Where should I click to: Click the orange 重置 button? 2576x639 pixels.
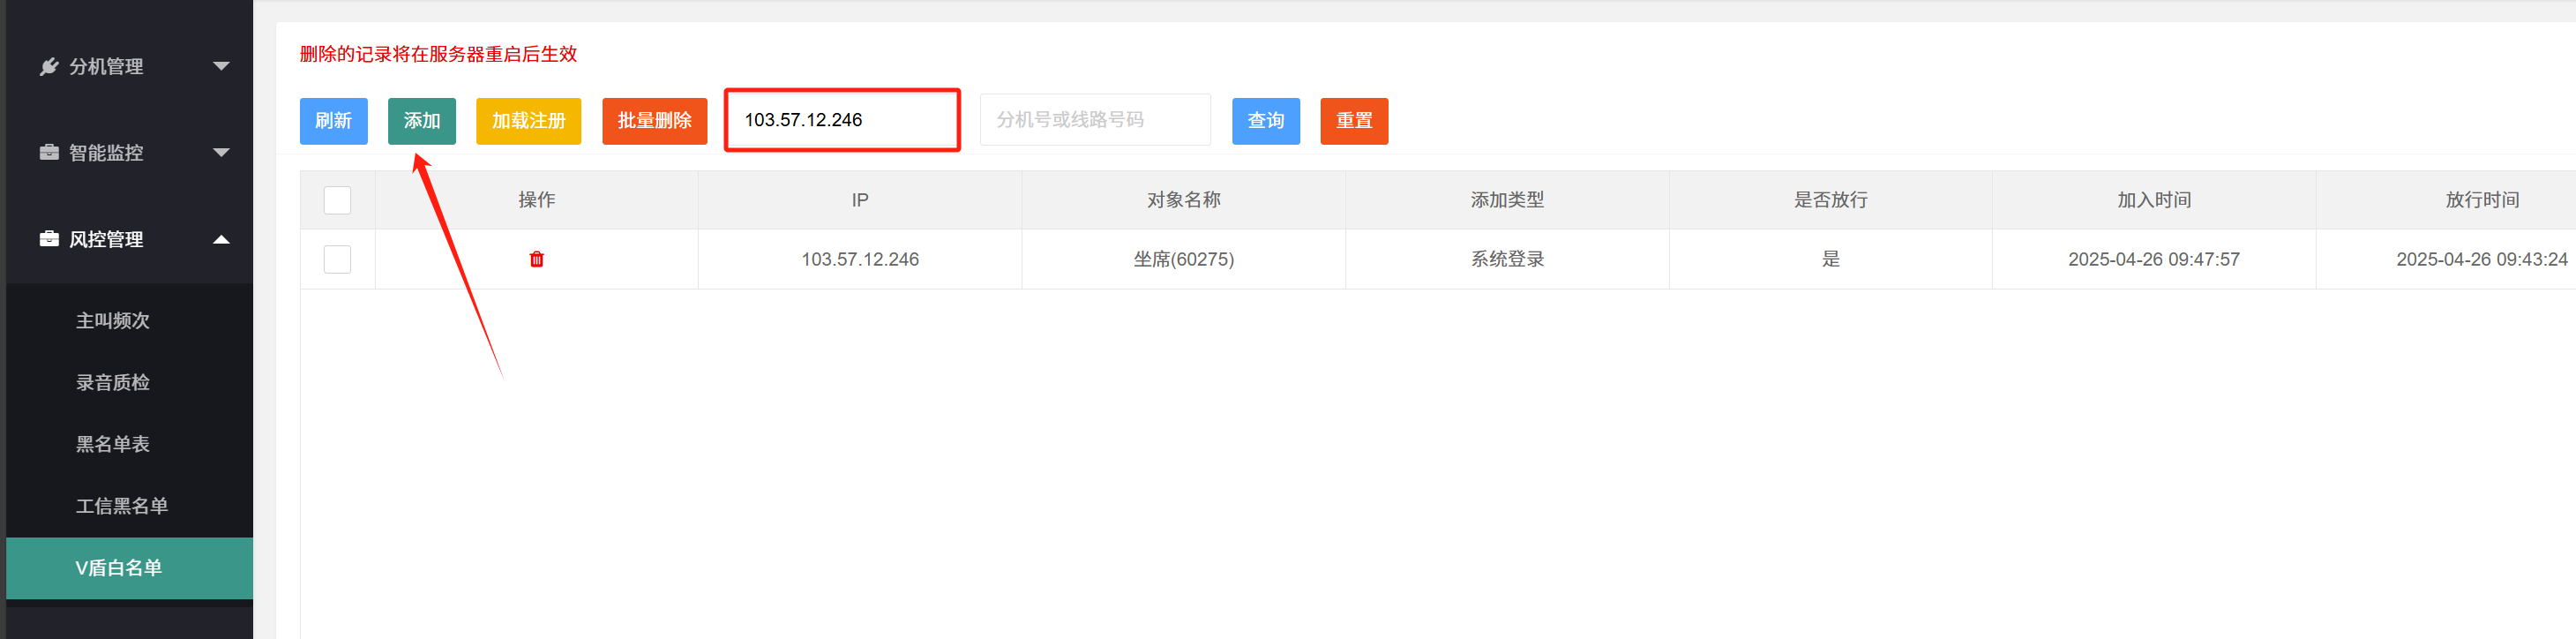pos(1353,121)
